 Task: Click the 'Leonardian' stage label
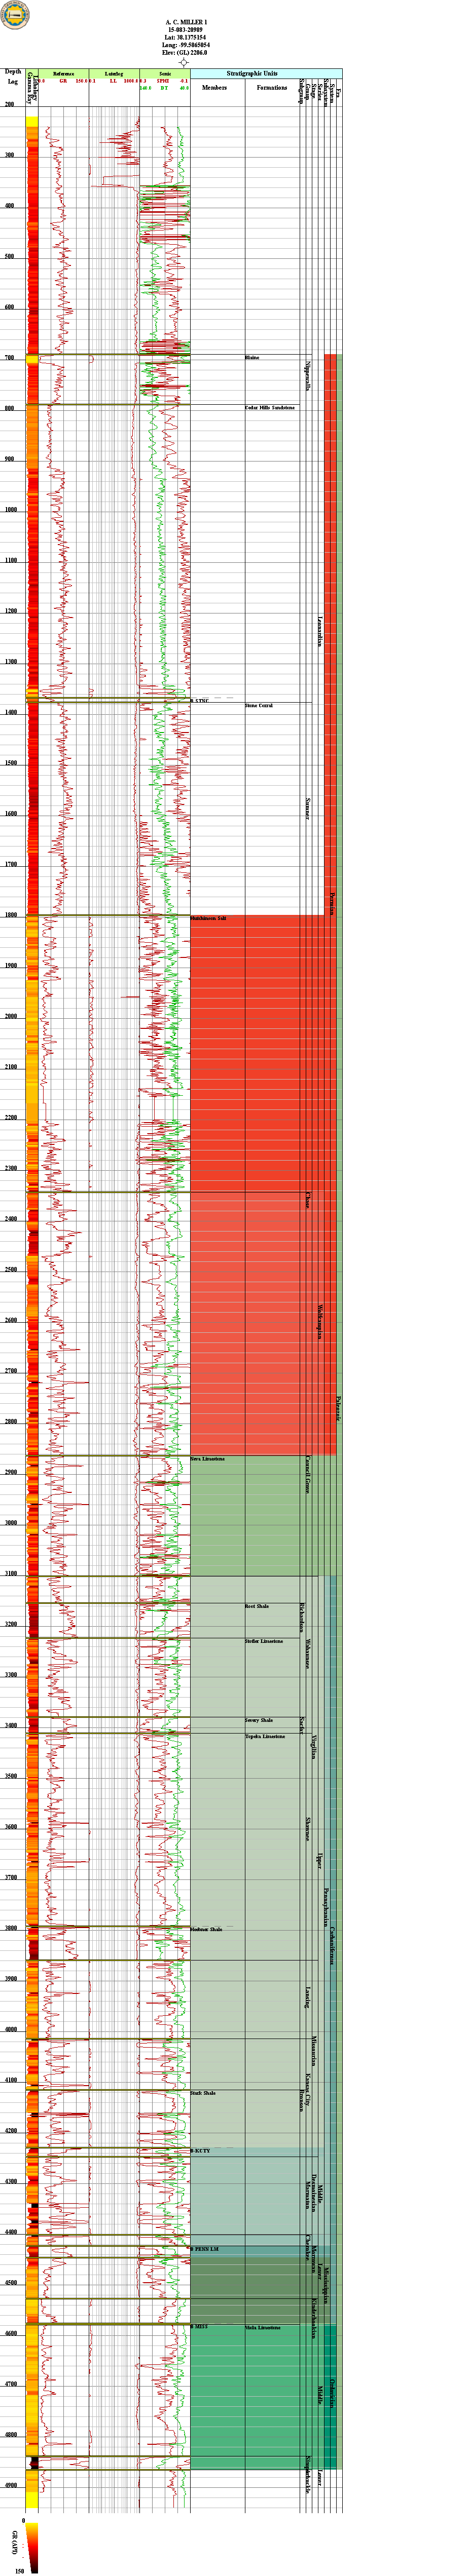(320, 631)
